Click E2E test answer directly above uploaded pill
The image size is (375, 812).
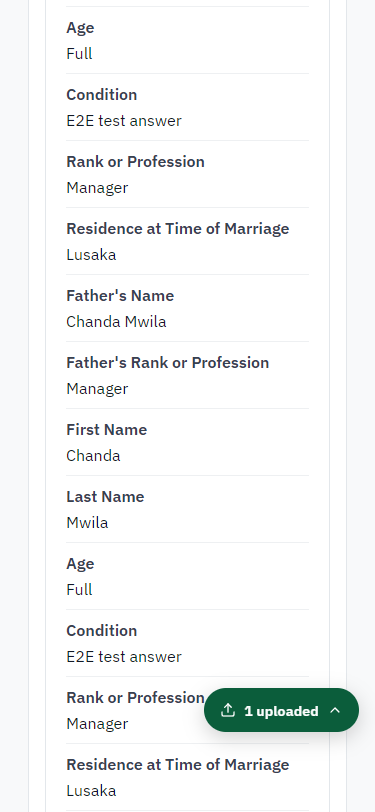[124, 657]
